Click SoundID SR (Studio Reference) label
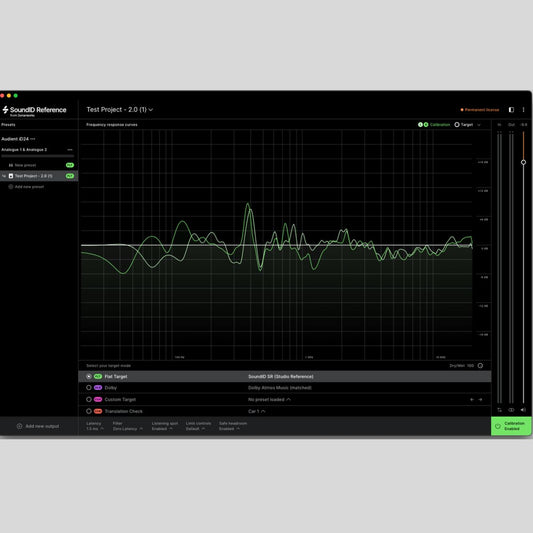The image size is (533, 533). point(281,376)
